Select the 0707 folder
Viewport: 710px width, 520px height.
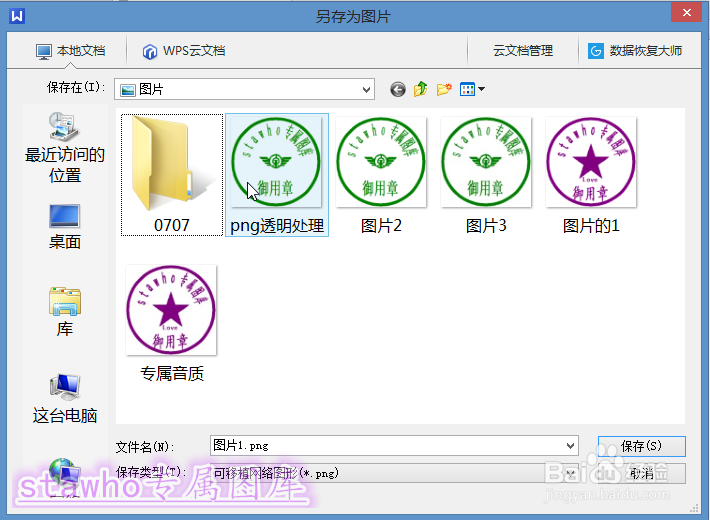pos(172,175)
